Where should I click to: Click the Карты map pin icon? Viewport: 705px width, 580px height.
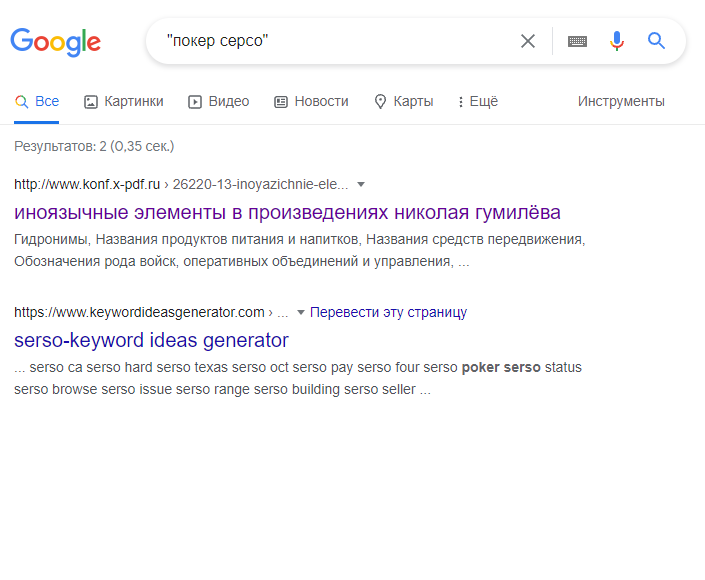[x=380, y=102]
